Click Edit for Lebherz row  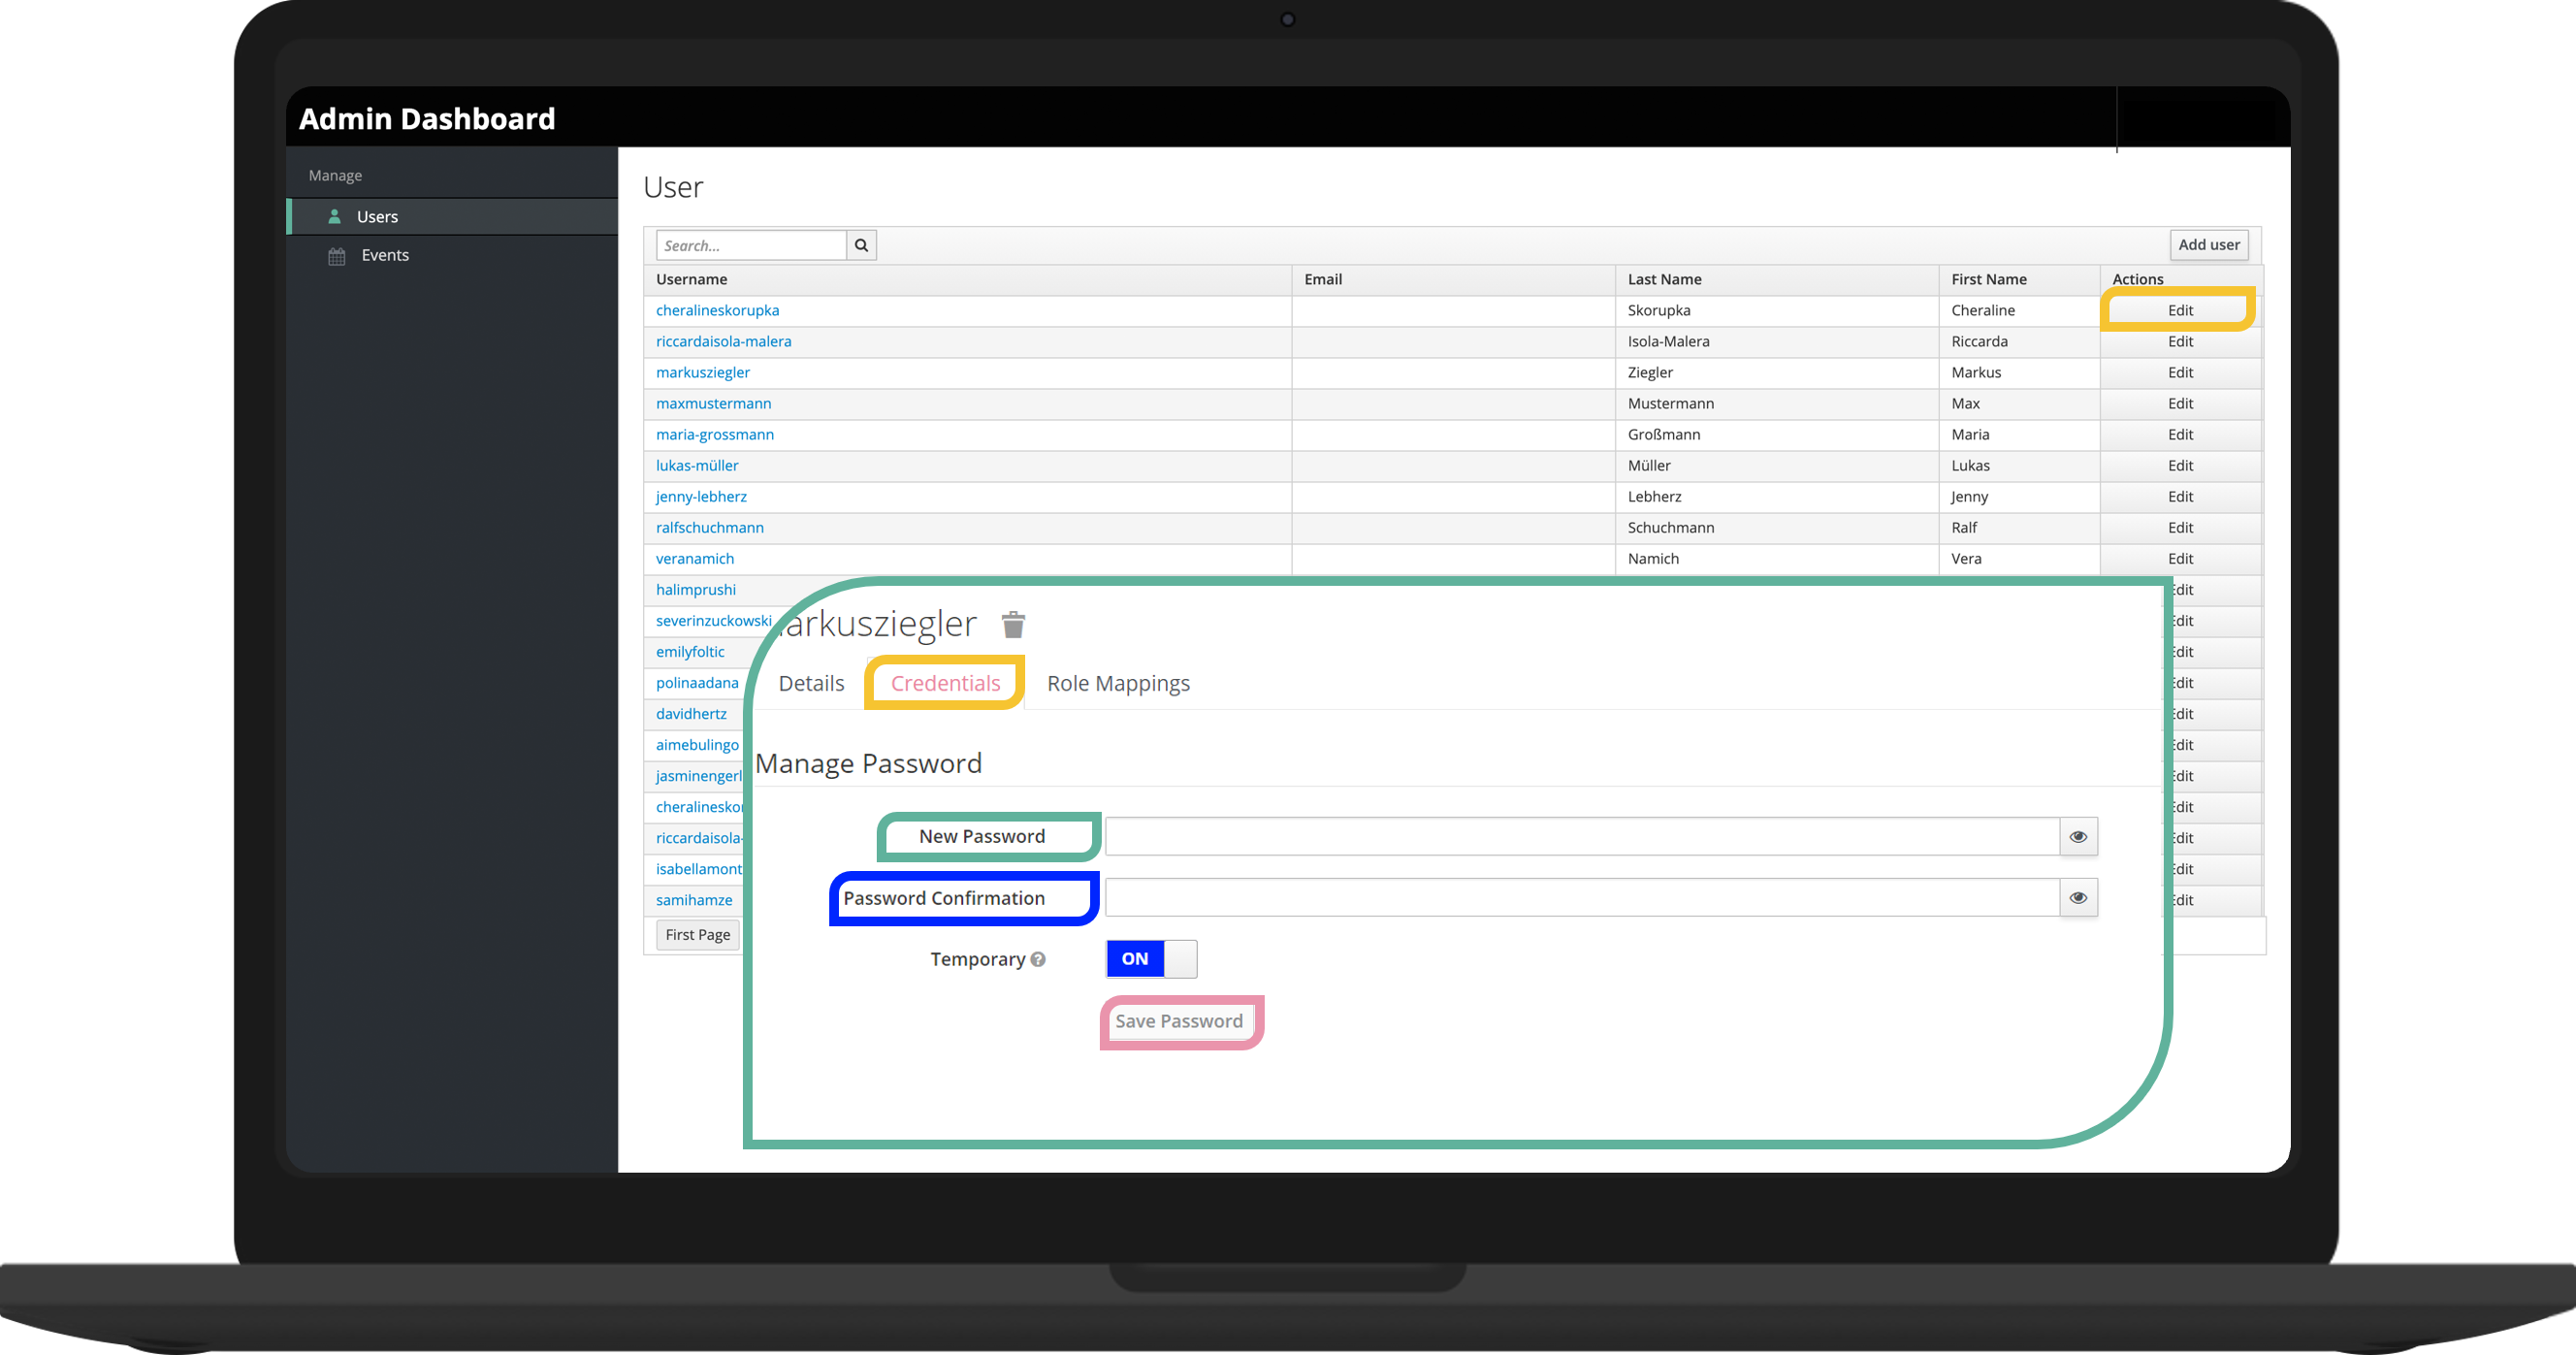pos(2180,496)
